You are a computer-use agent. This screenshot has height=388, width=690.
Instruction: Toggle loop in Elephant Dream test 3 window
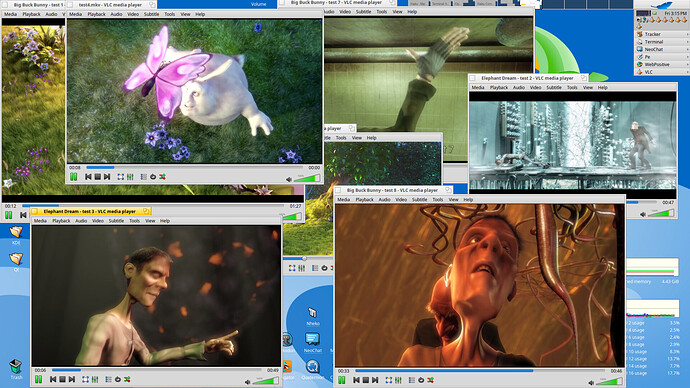118,379
